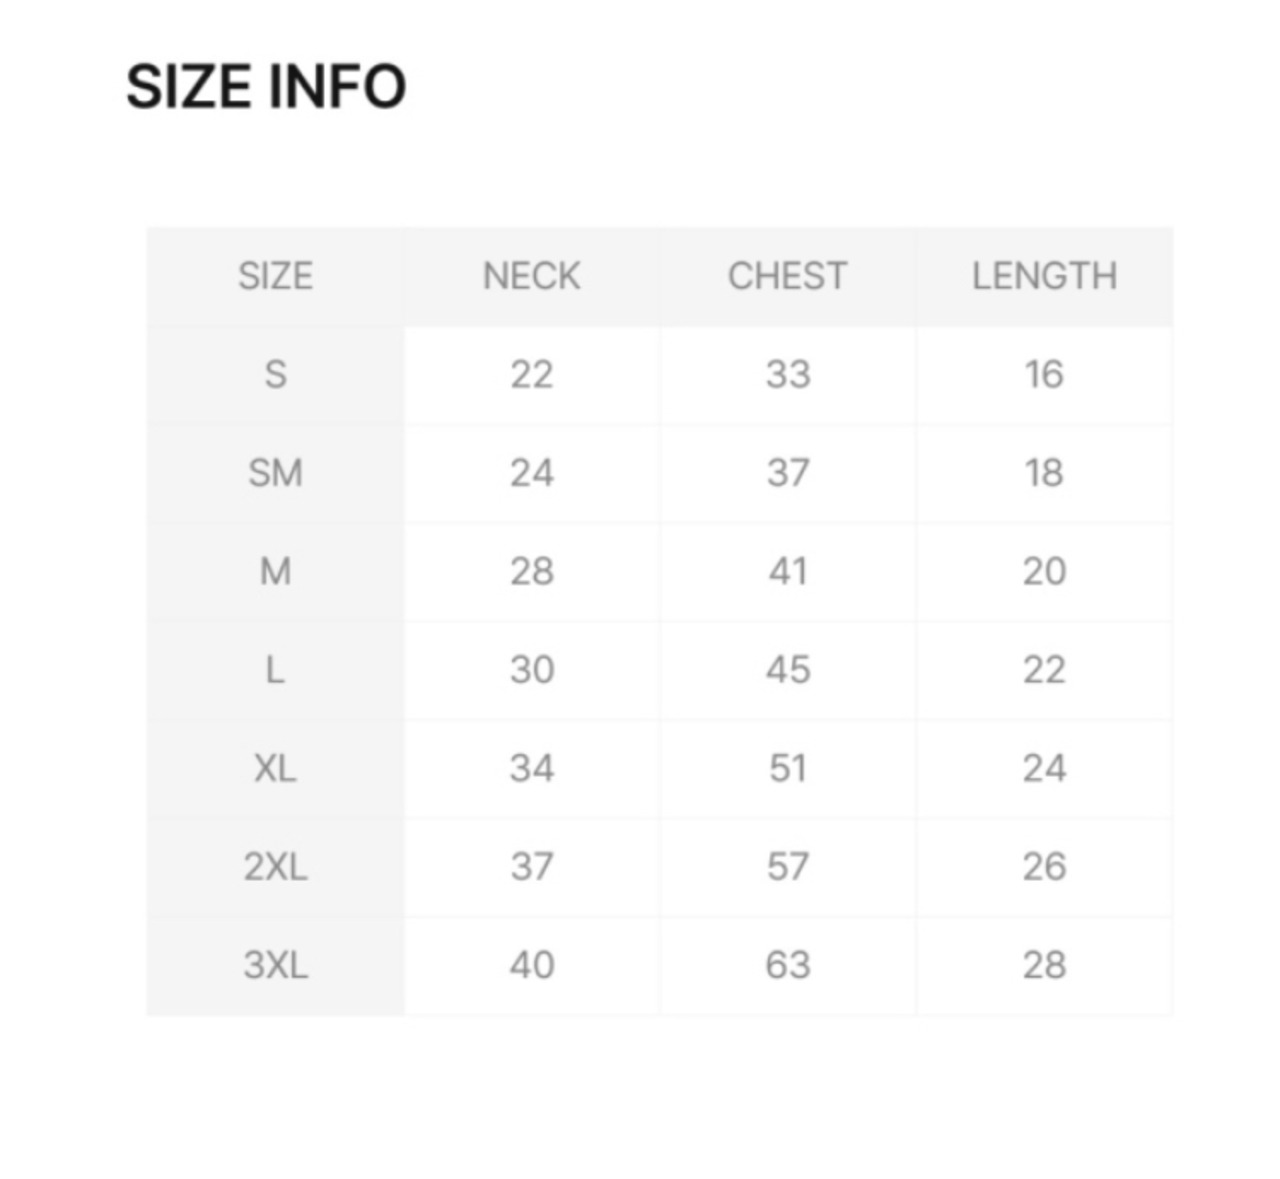
Task: Click chest value 57 for 2XL
Action: (787, 866)
